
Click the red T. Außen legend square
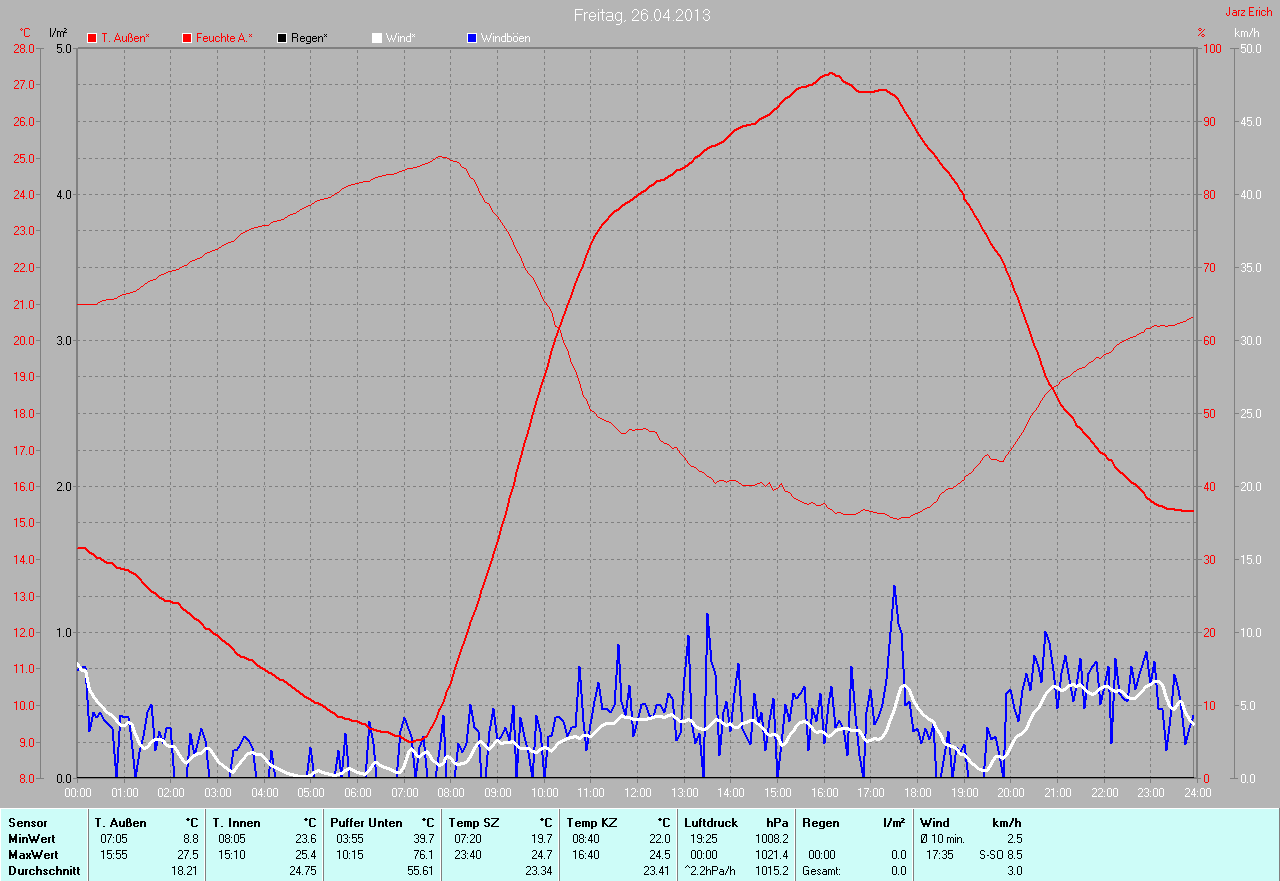(x=92, y=38)
